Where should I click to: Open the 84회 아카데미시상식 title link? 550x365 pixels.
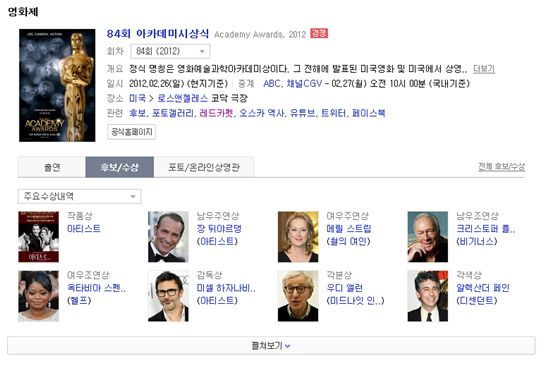157,34
